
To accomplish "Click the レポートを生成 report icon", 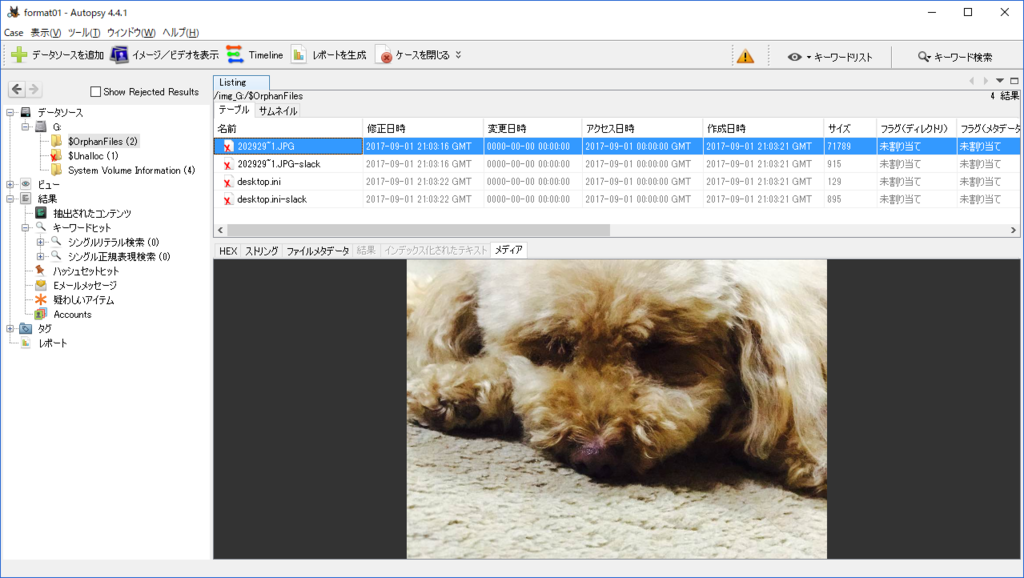I will 299,54.
